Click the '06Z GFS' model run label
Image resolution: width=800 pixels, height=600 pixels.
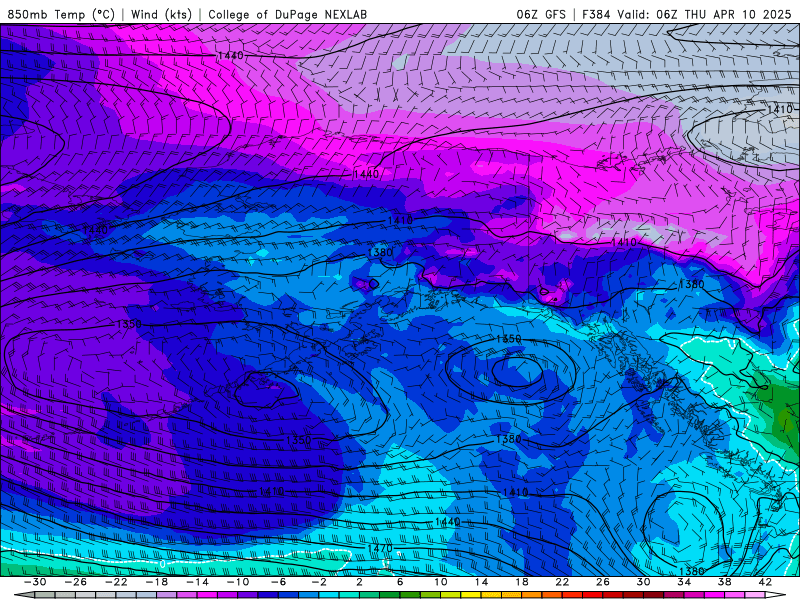[541, 14]
